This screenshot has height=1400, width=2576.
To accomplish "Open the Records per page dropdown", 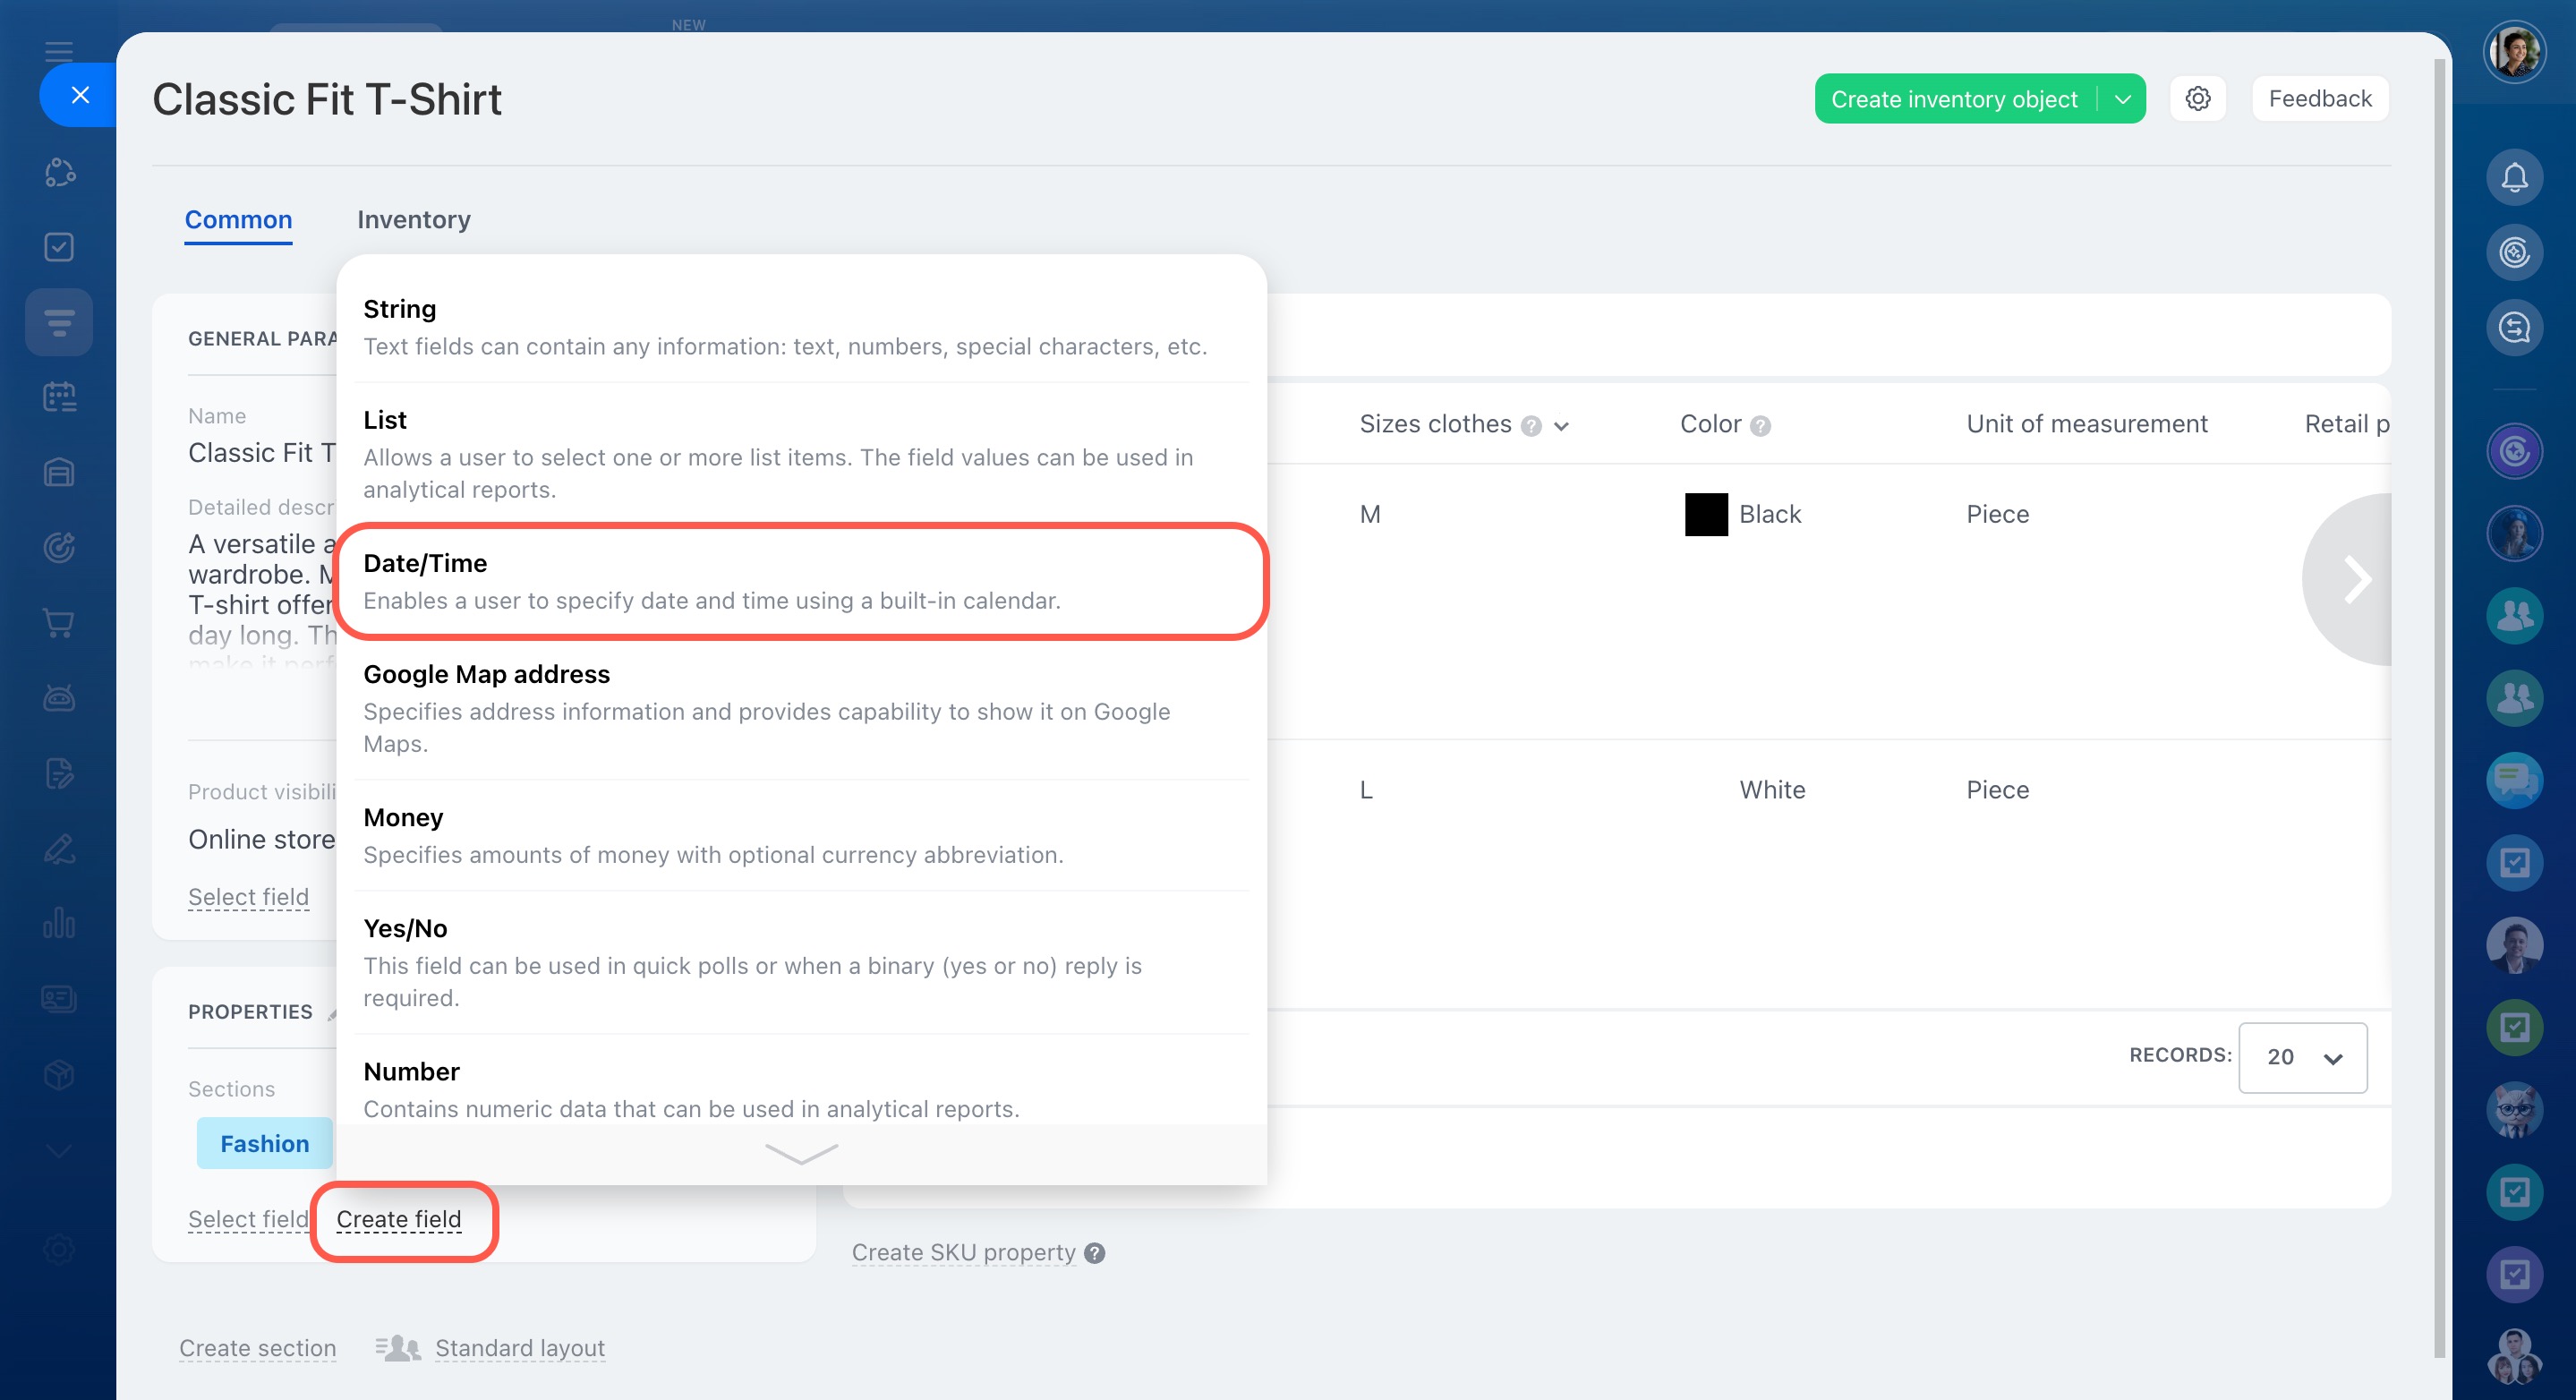I will 2302,1058.
